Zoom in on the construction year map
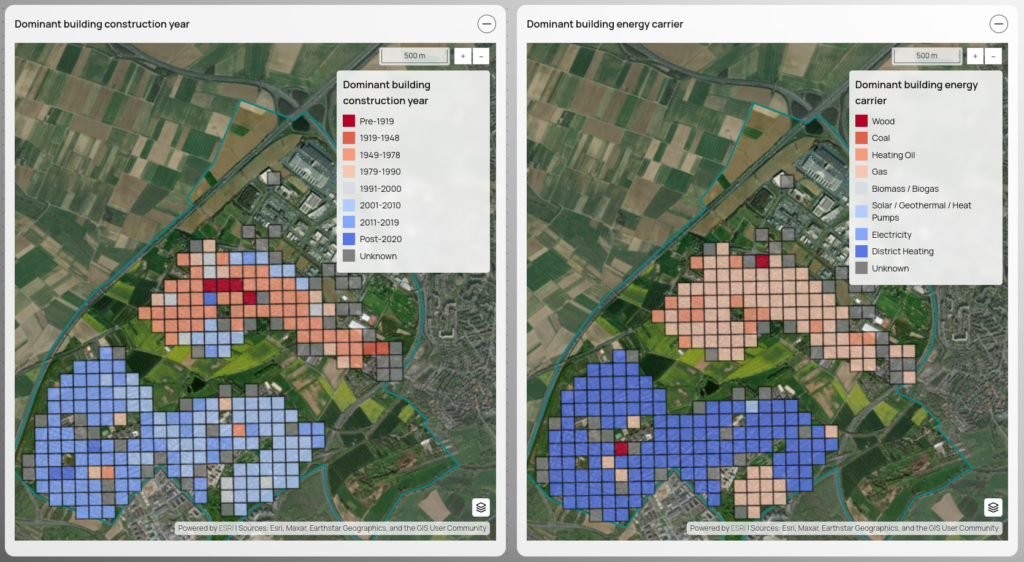The image size is (1024, 562). (x=463, y=56)
